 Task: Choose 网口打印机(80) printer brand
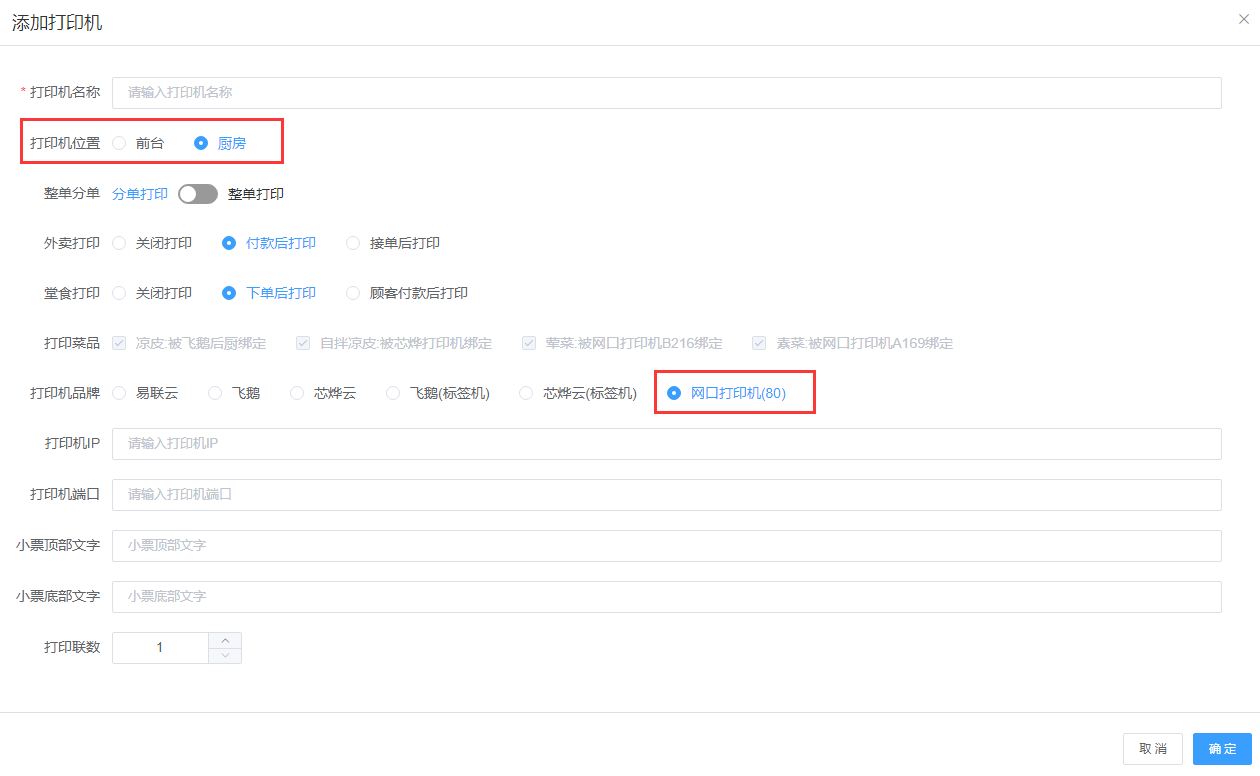(x=674, y=393)
